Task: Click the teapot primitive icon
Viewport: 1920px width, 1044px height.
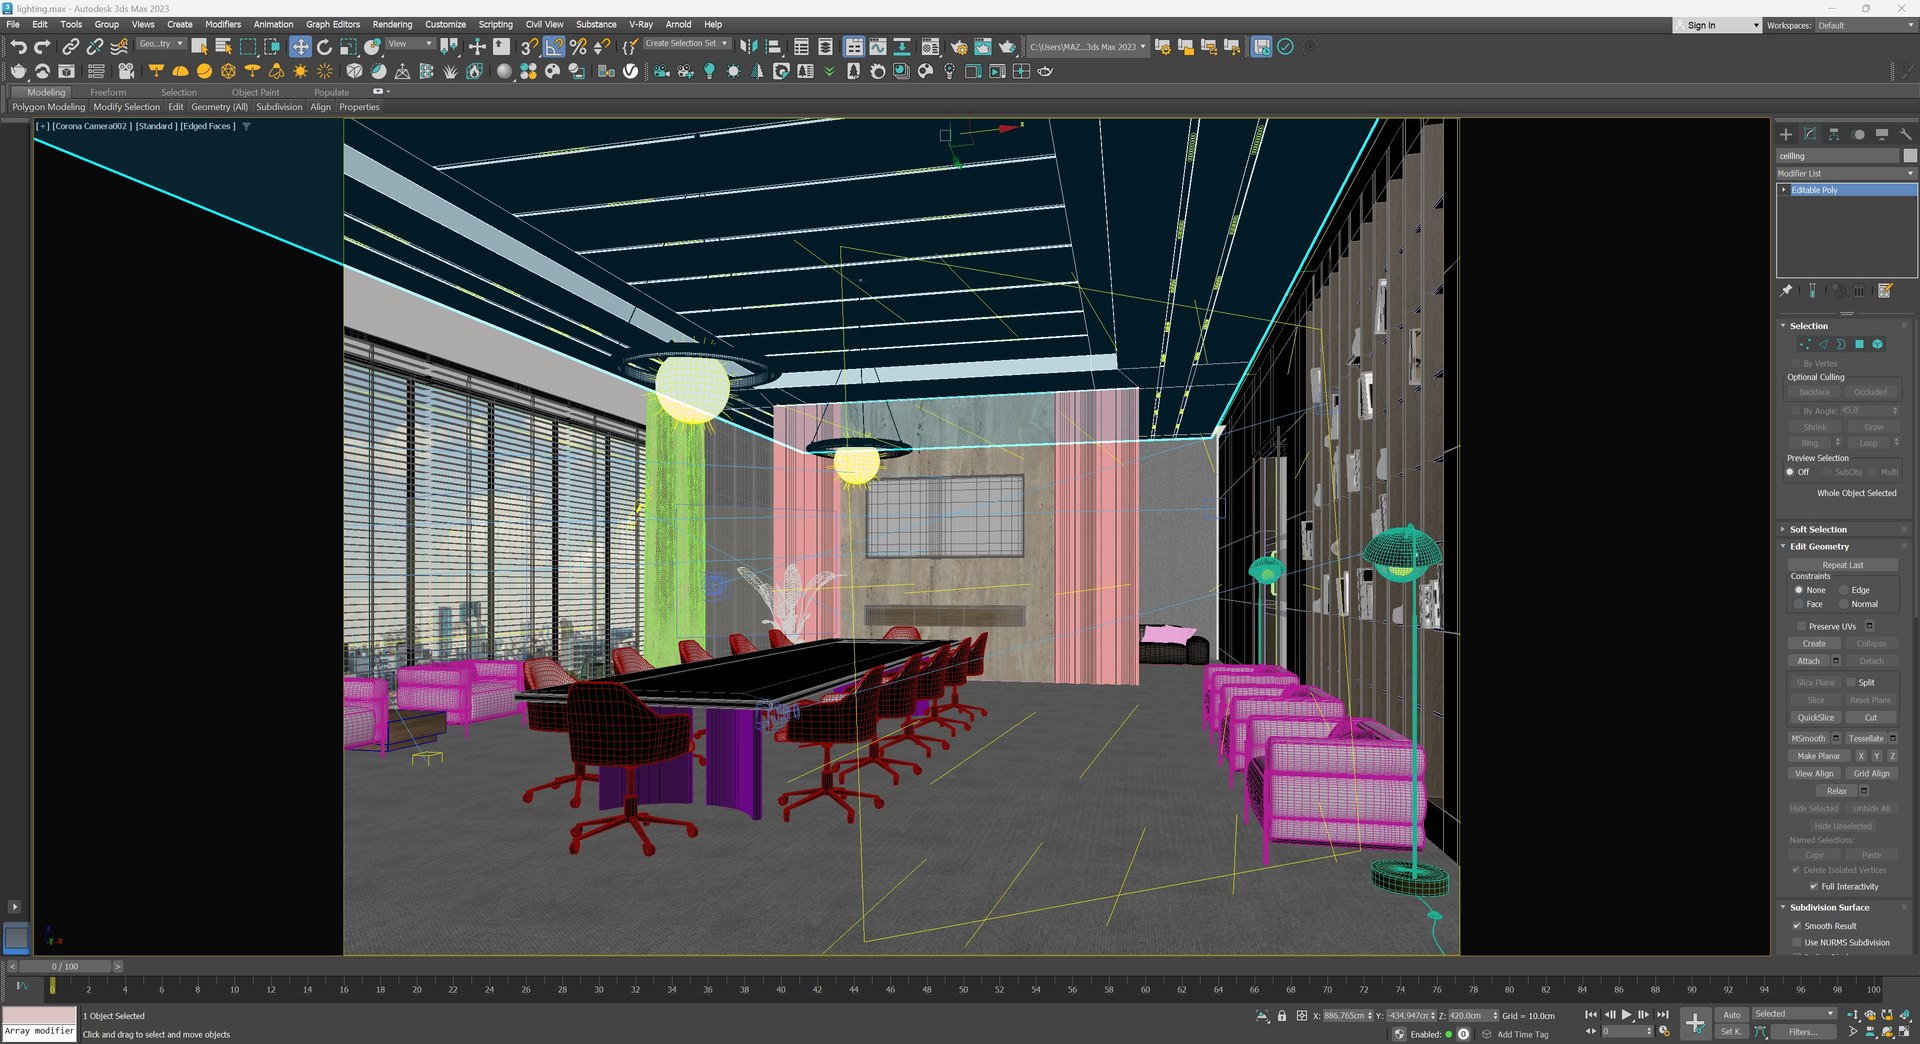Action: (x=18, y=71)
